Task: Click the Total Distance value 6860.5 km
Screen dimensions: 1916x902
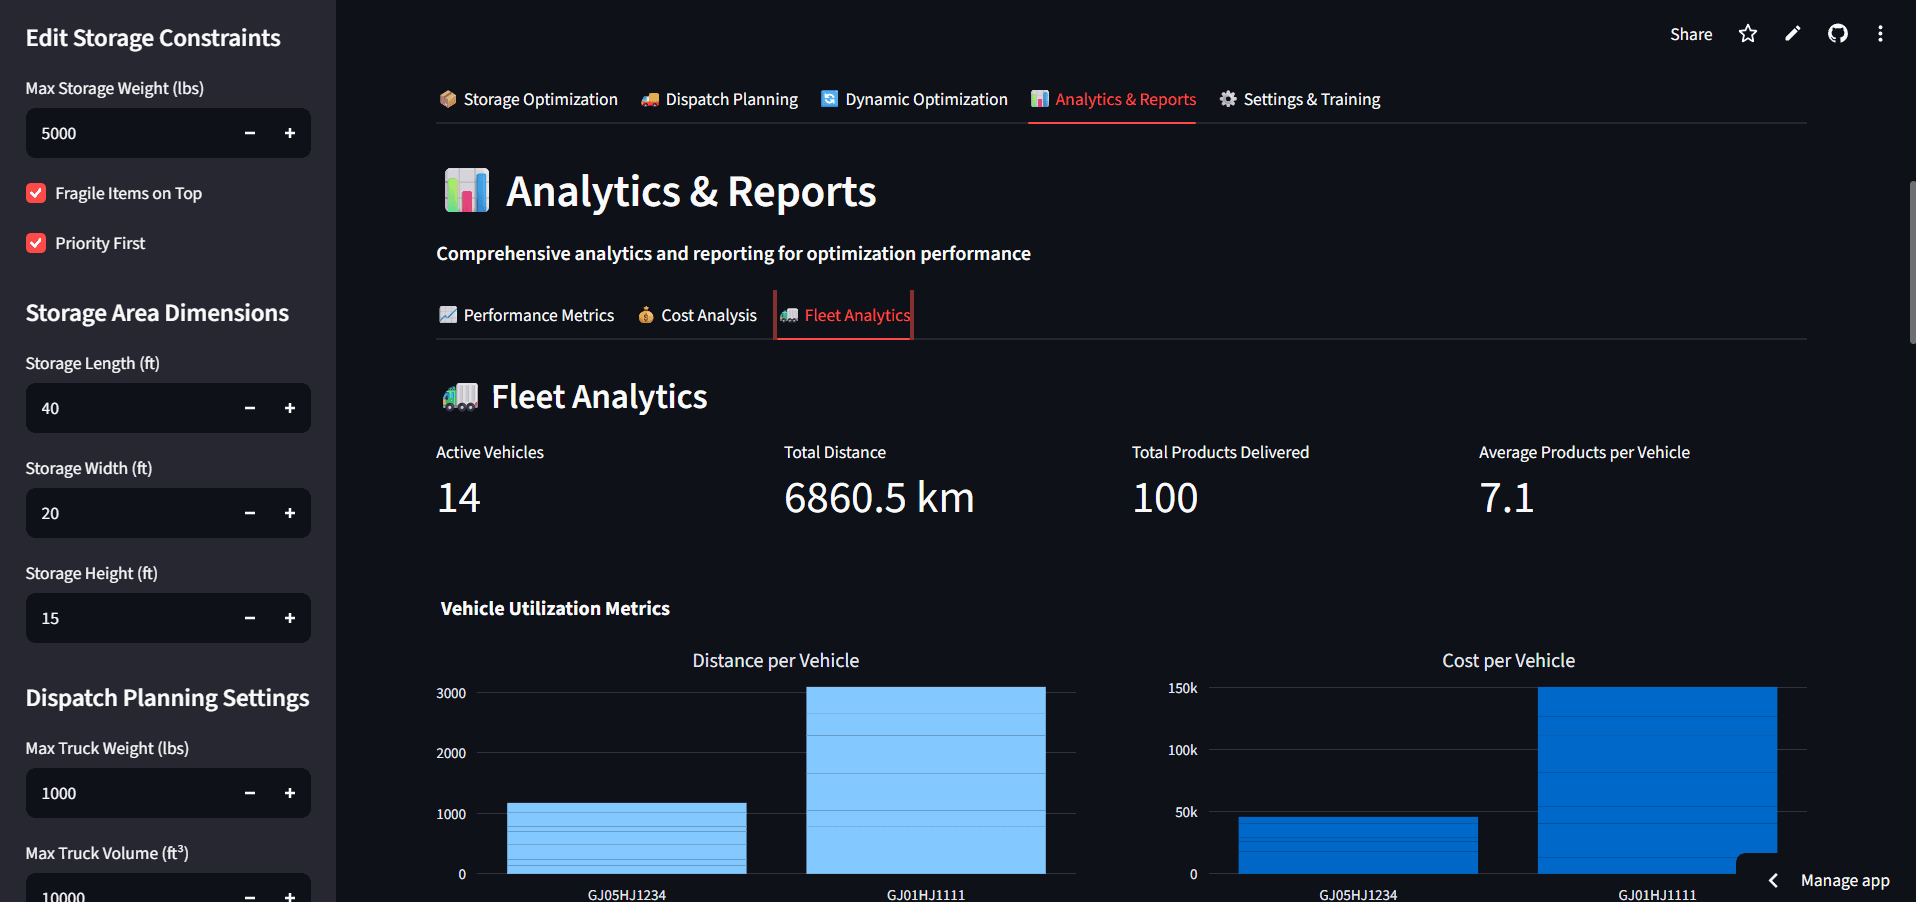Action: [879, 498]
